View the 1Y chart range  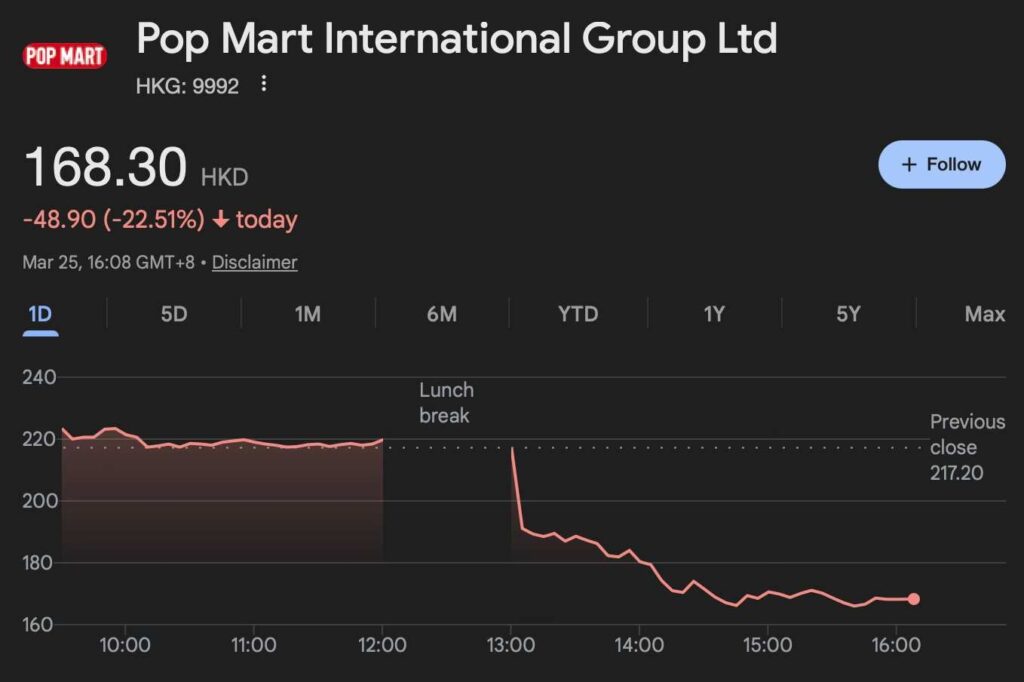coord(713,314)
